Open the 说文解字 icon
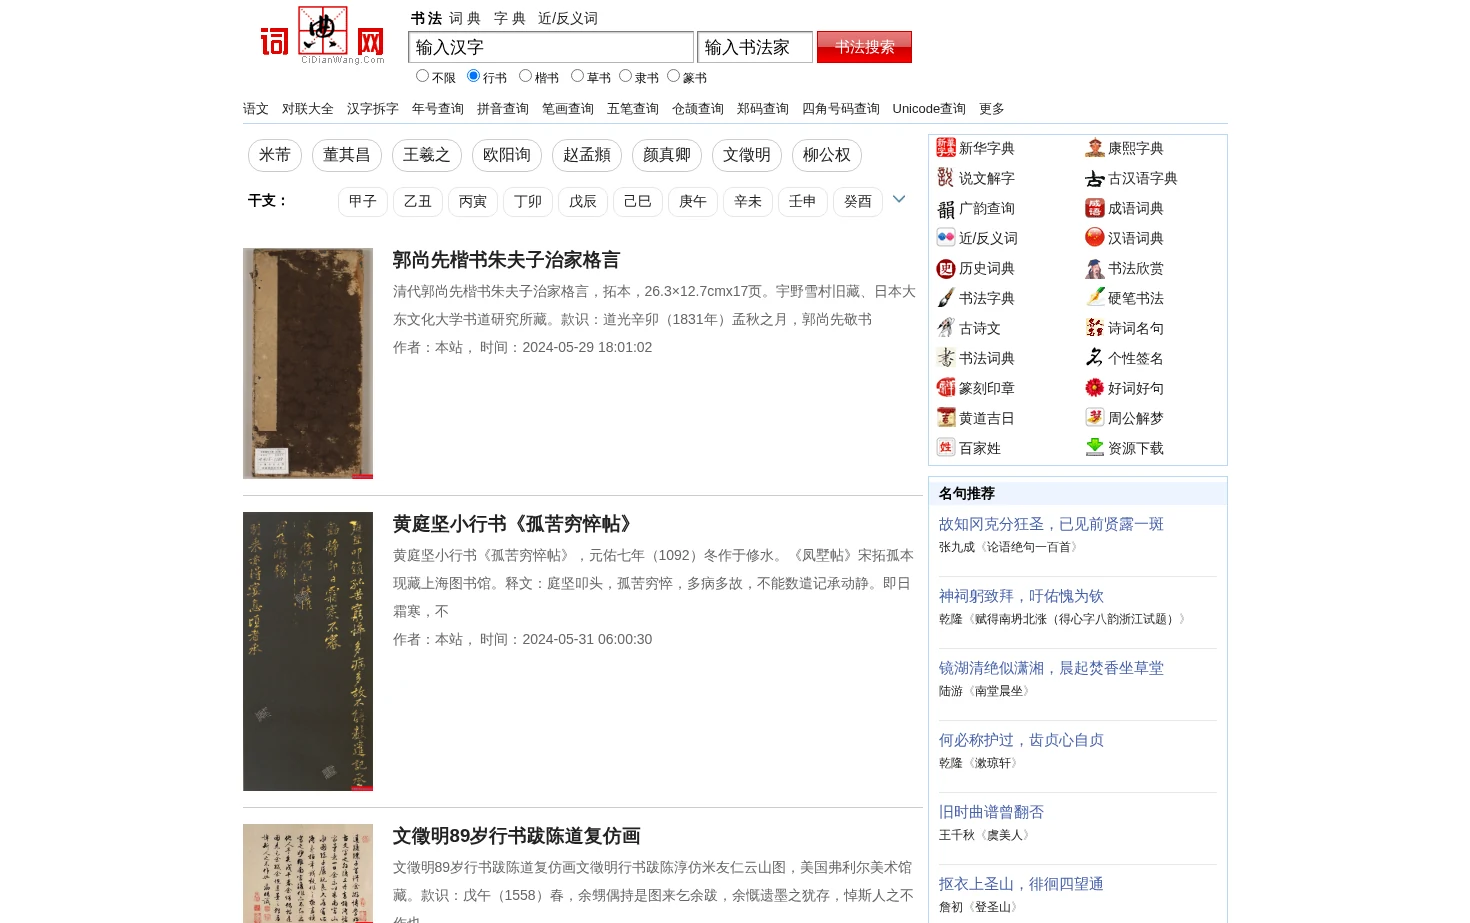Screen dimensions: 1470x923 [945, 178]
